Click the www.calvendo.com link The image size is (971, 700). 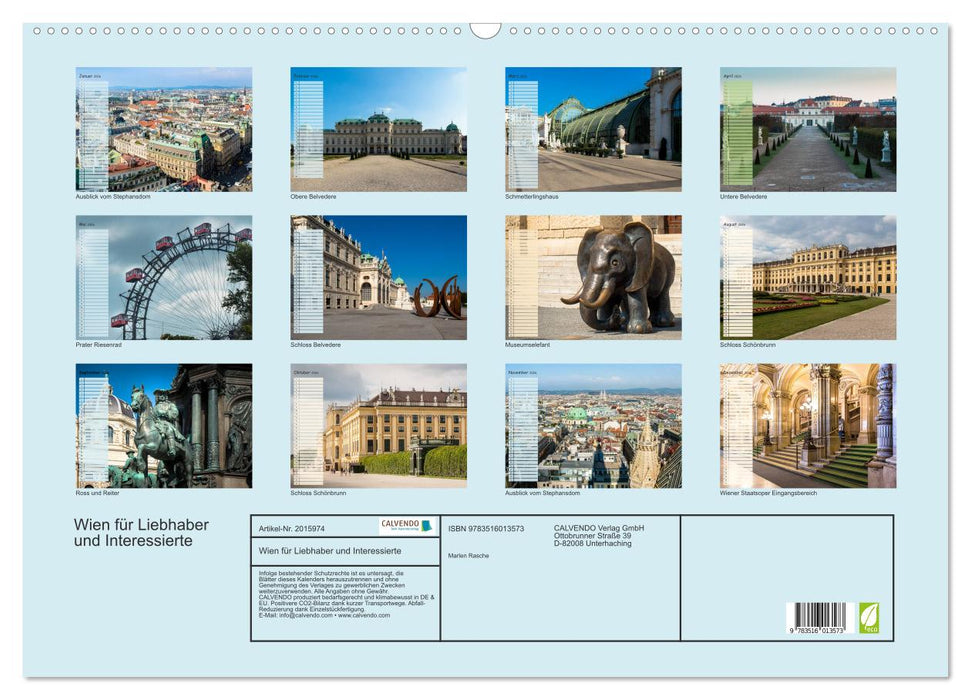click(x=362, y=615)
